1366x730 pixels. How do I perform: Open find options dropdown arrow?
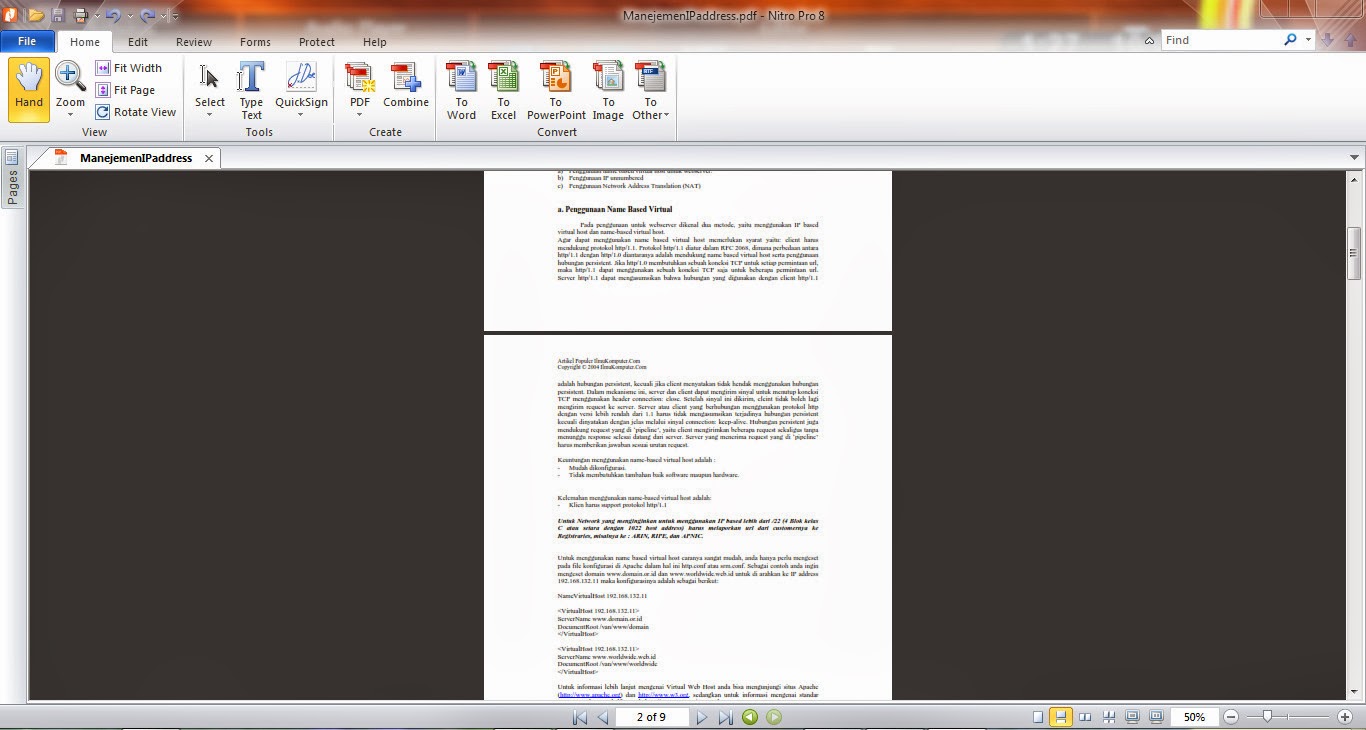(1308, 40)
